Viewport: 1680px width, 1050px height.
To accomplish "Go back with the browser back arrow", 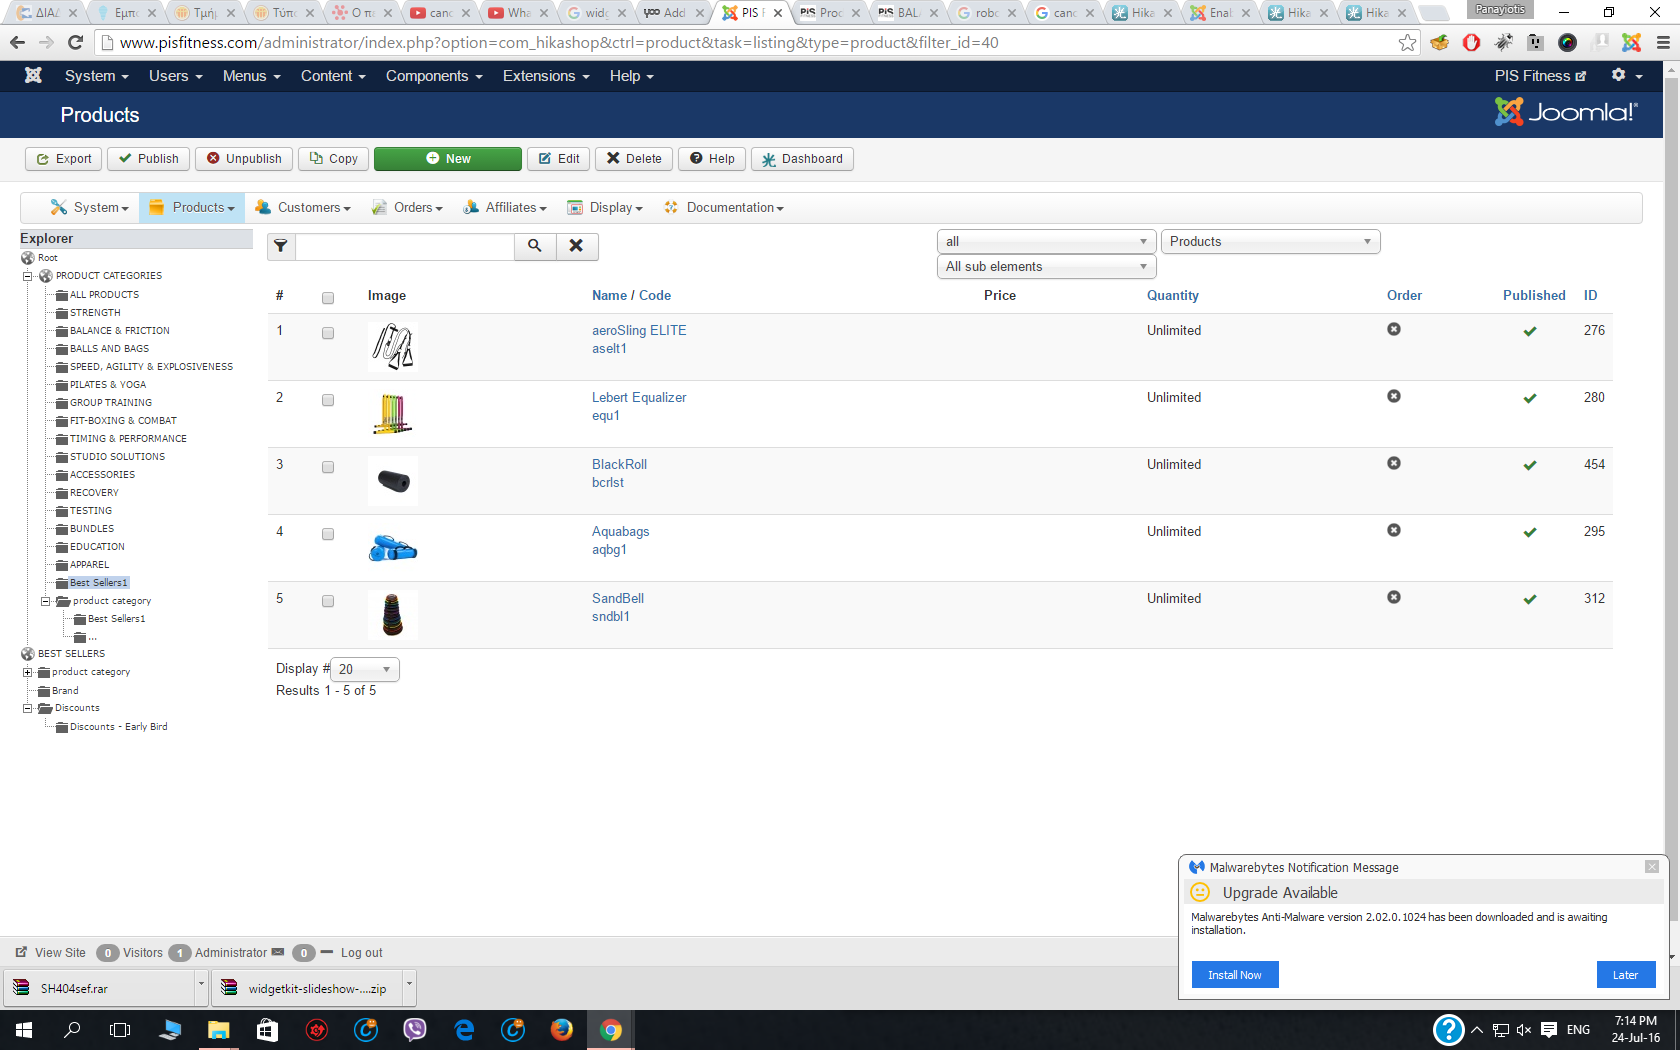I will [x=17, y=42].
